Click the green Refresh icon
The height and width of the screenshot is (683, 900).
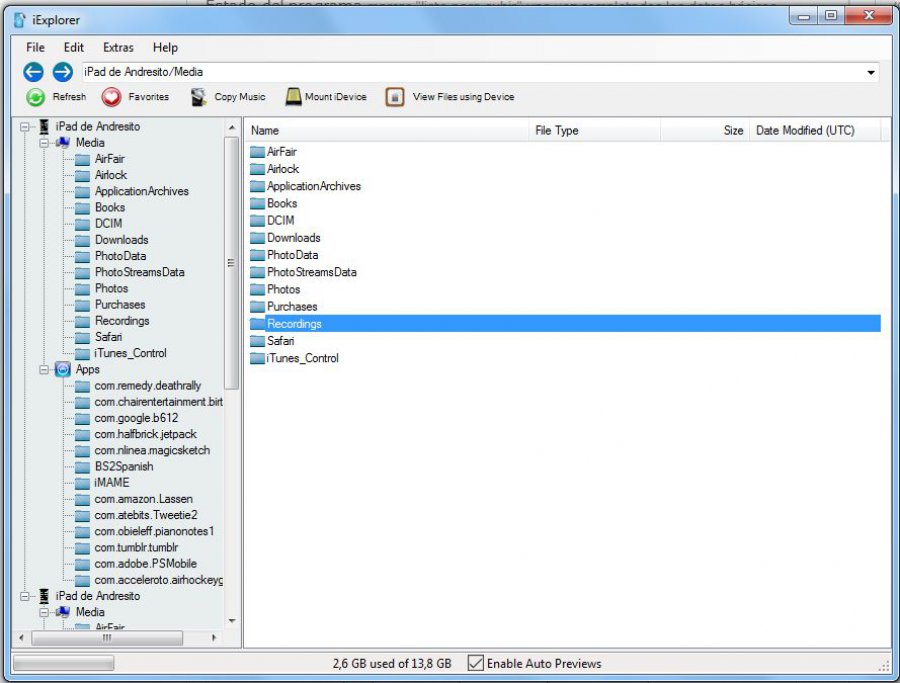[36, 97]
